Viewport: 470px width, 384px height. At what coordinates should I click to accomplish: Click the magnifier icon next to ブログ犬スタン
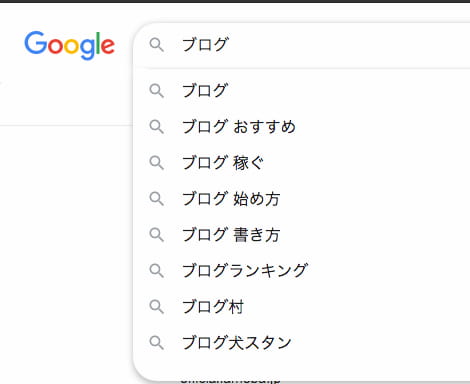[x=156, y=343]
